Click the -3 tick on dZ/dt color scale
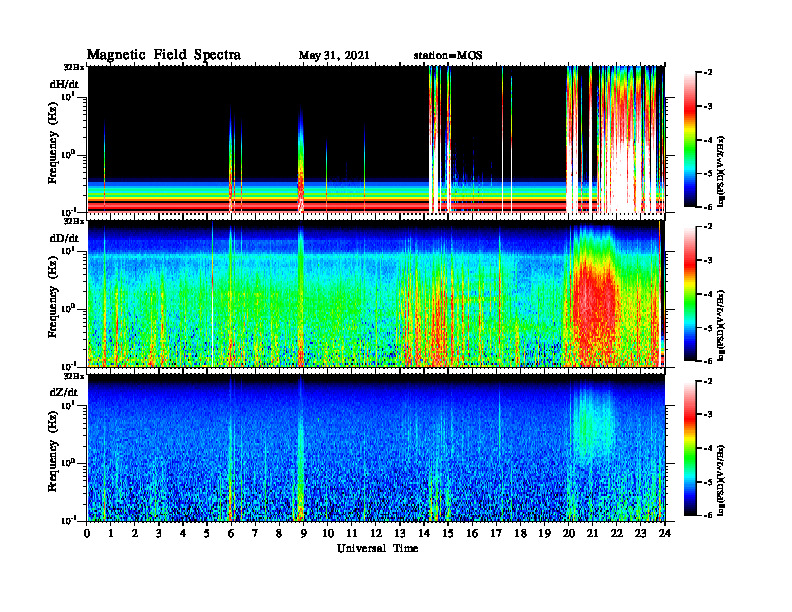This screenshot has width=792, height=612. coord(708,415)
